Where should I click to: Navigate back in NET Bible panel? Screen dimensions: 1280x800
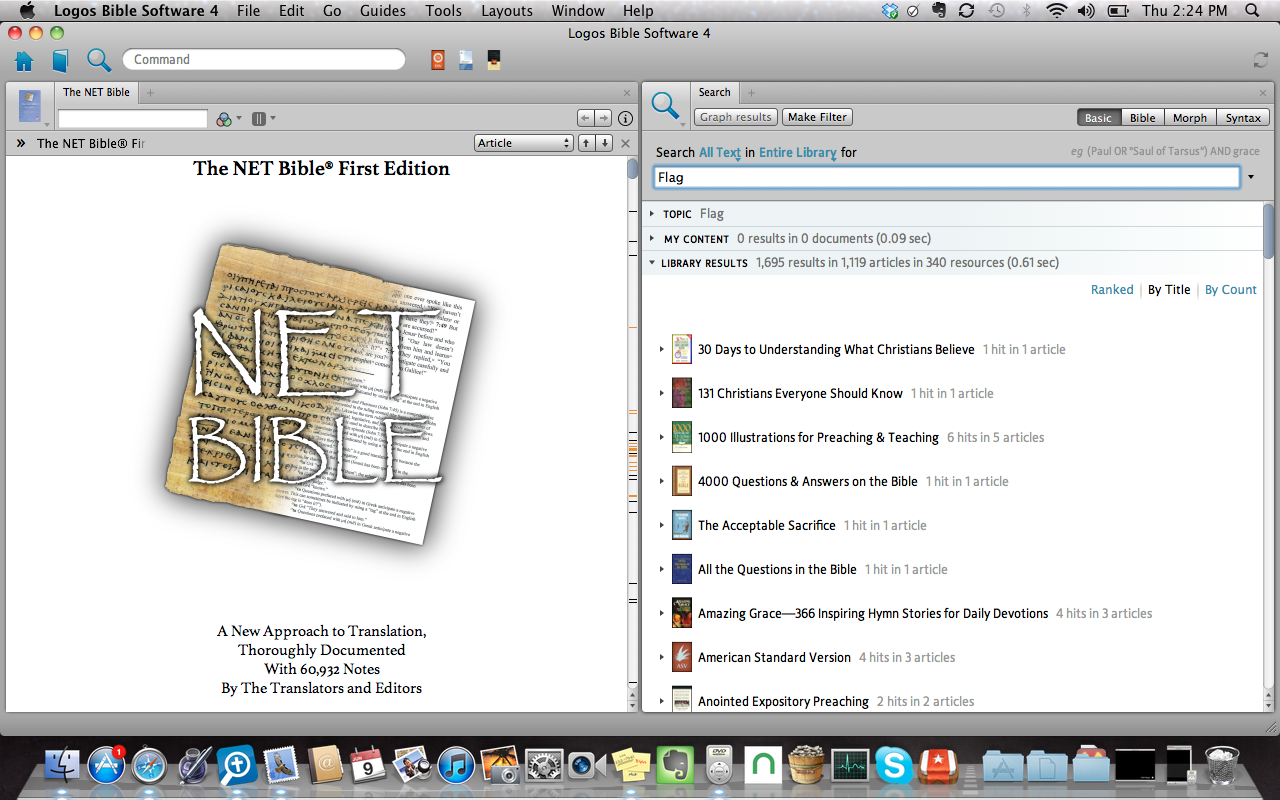tap(586, 118)
